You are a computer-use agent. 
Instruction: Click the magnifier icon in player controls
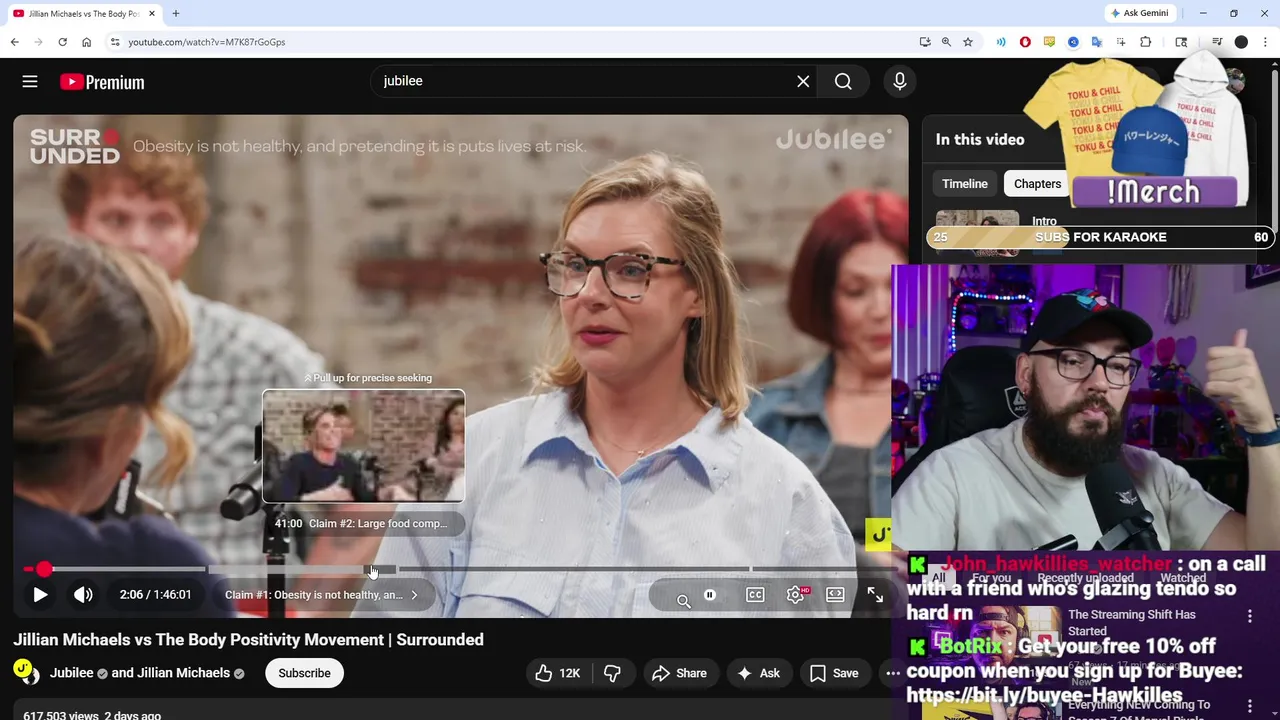click(683, 601)
